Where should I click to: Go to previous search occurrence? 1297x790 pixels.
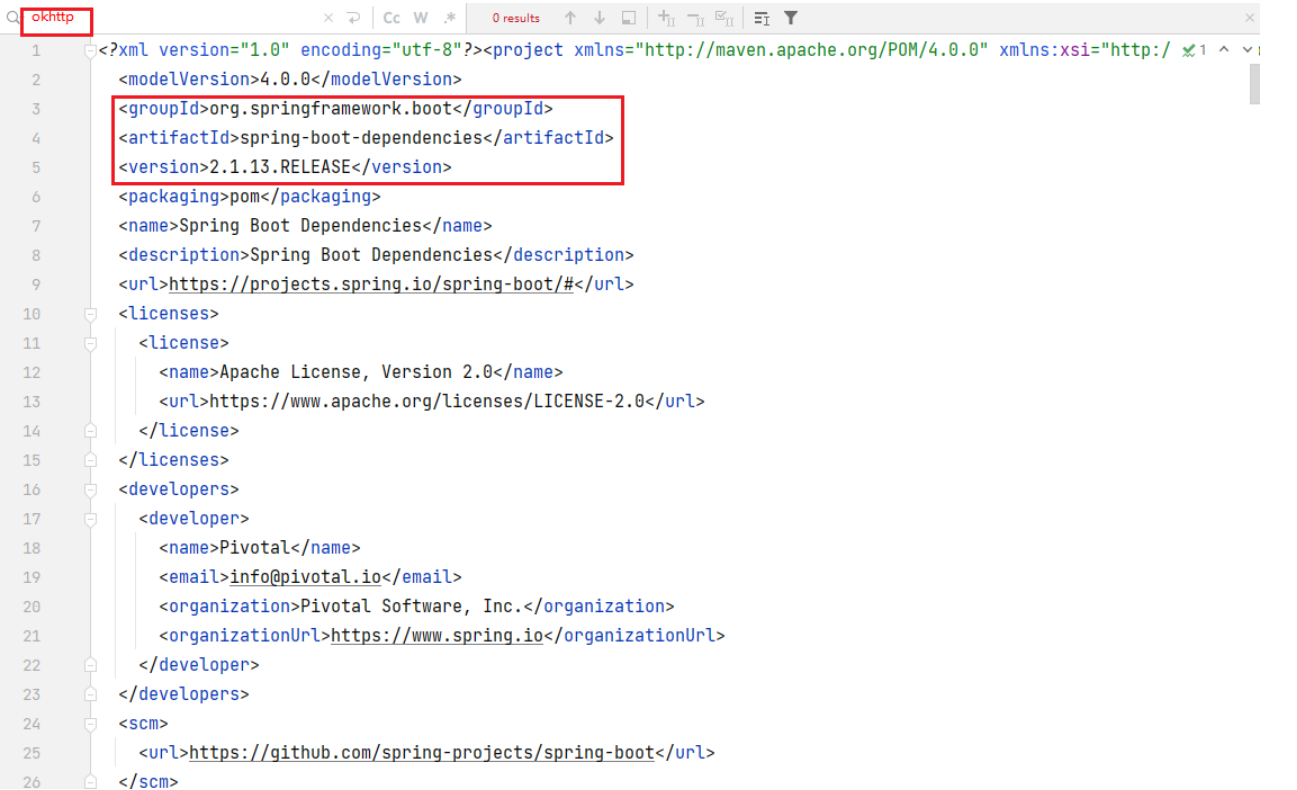coord(570,18)
